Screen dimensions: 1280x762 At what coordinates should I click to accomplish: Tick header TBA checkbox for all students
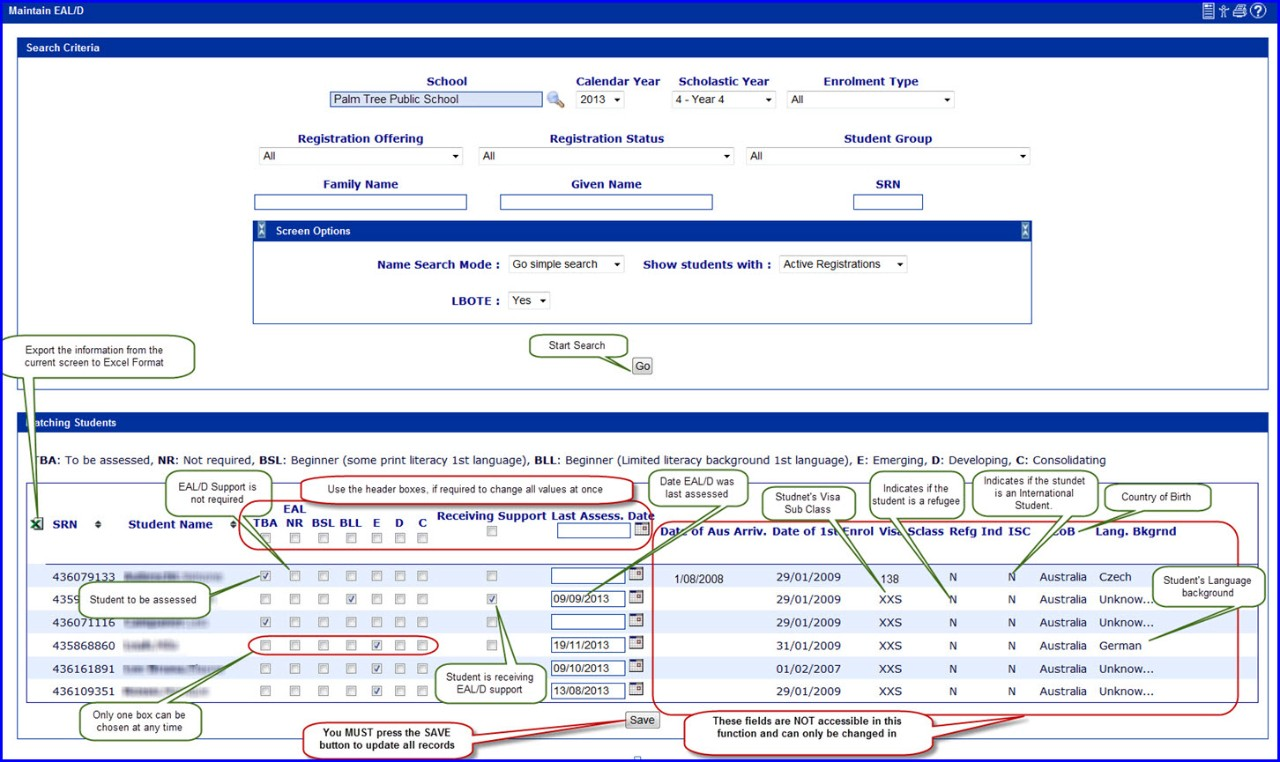265,538
